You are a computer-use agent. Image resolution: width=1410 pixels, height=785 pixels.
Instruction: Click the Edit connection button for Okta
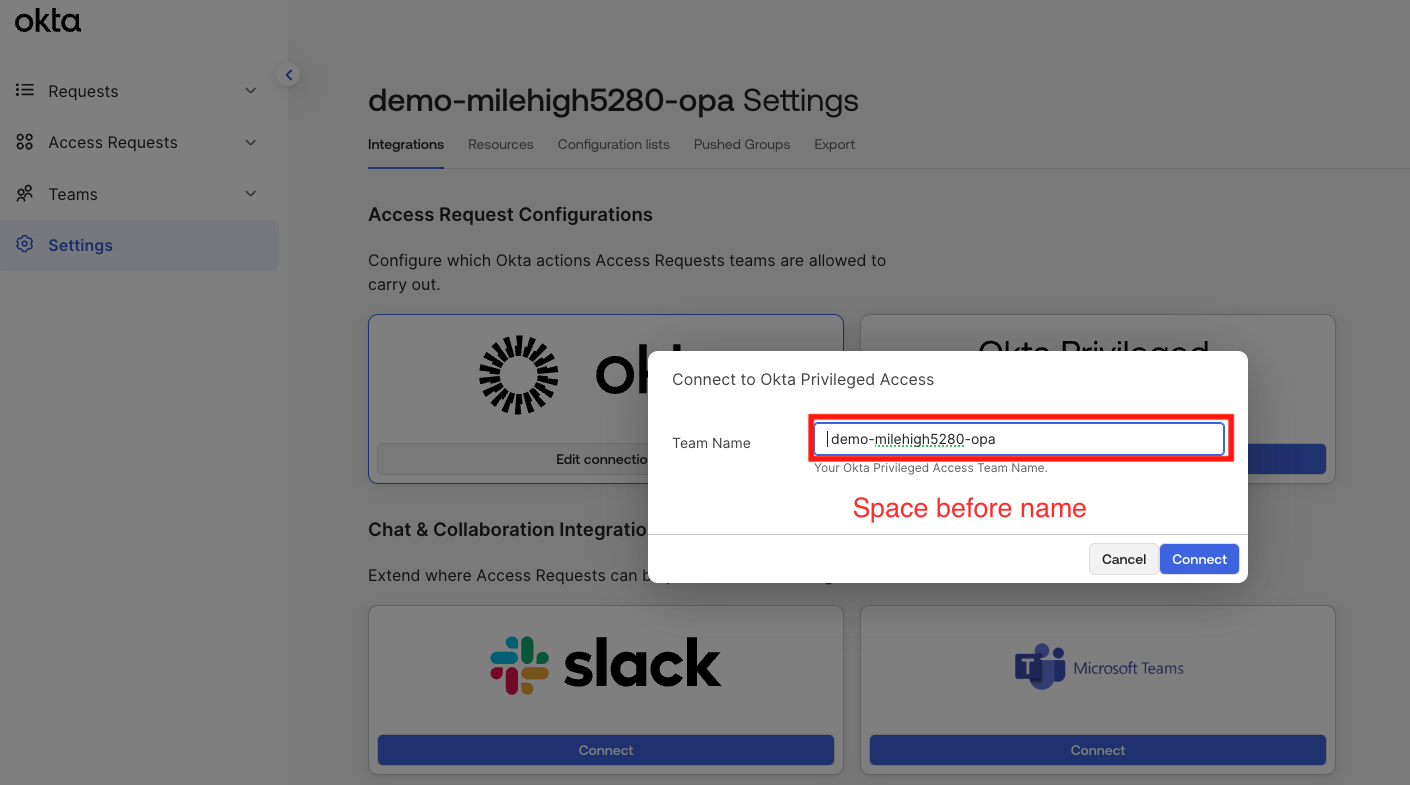pyautogui.click(x=512, y=459)
